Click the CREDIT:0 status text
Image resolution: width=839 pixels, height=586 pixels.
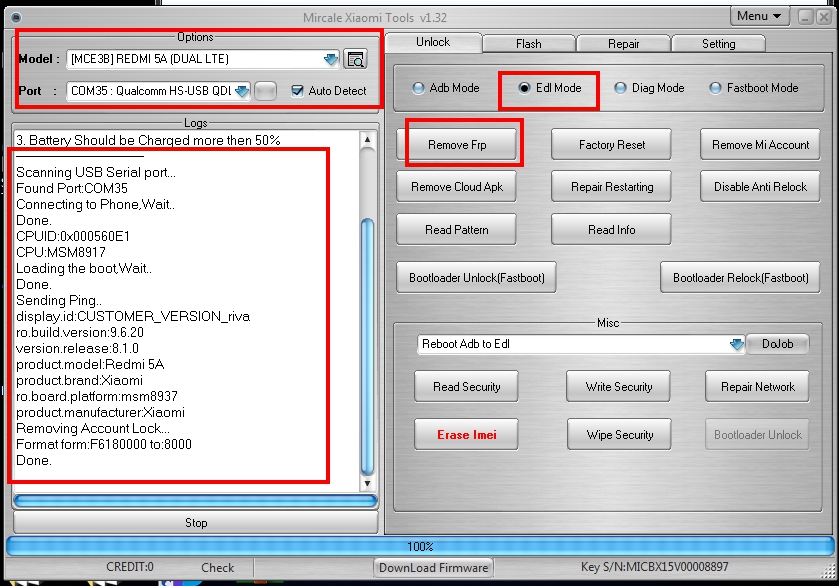click(x=130, y=567)
